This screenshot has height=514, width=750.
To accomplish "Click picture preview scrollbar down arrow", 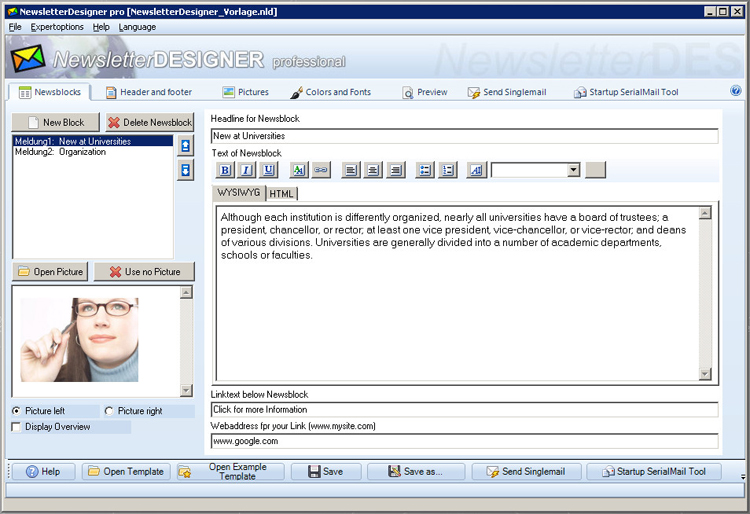I will tap(187, 390).
